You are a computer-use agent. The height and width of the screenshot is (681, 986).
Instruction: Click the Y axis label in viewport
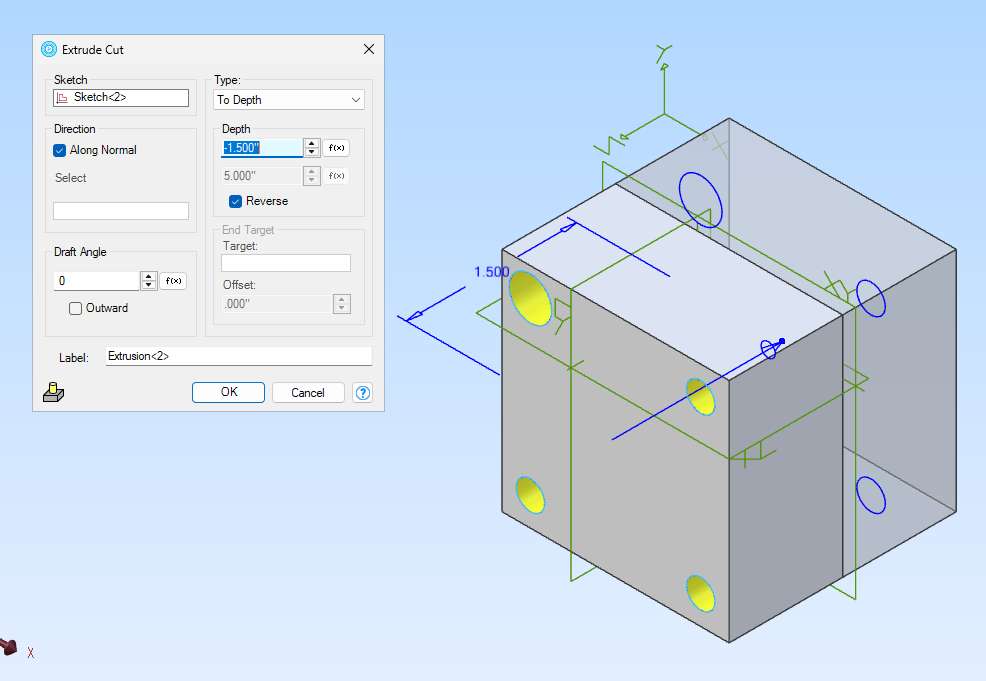tap(663, 54)
